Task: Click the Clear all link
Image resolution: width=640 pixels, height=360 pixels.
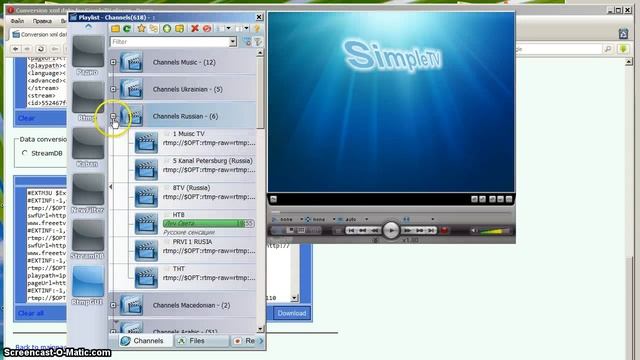Action: click(31, 313)
